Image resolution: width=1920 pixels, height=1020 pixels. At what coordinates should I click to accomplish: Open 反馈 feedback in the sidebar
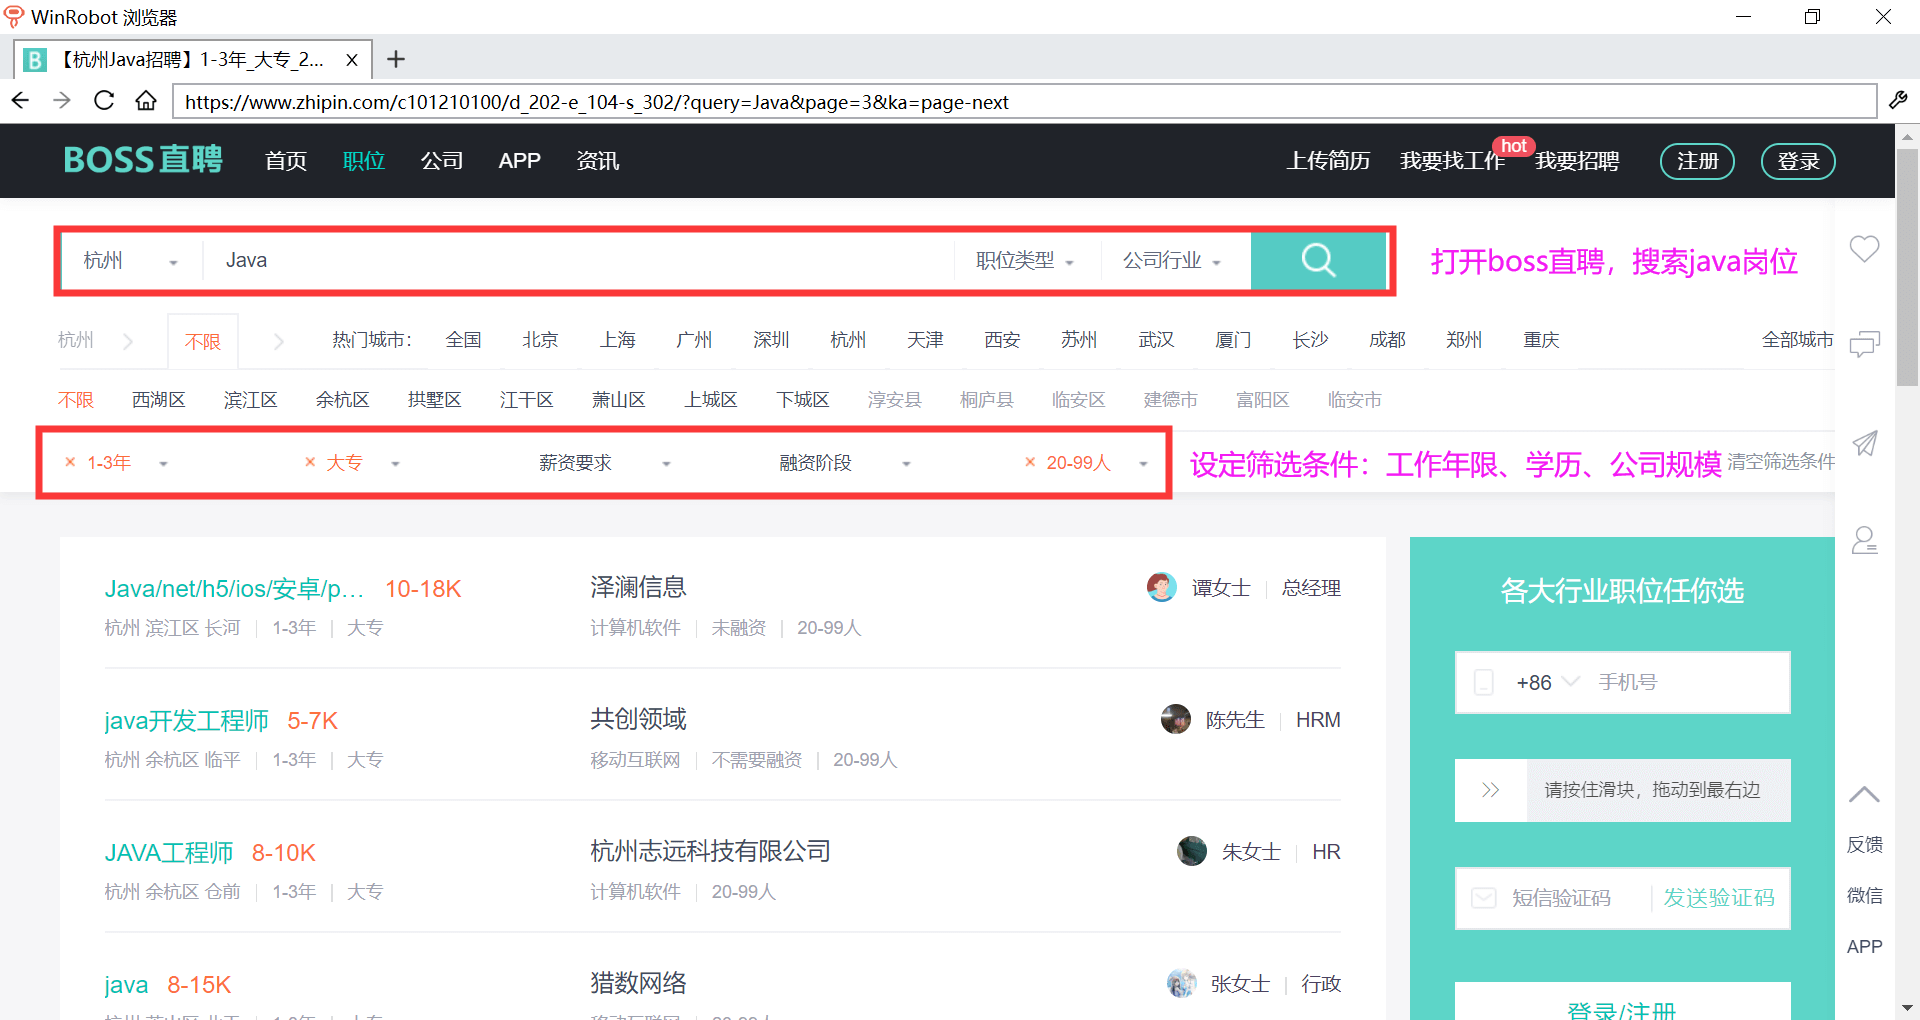pos(1864,845)
